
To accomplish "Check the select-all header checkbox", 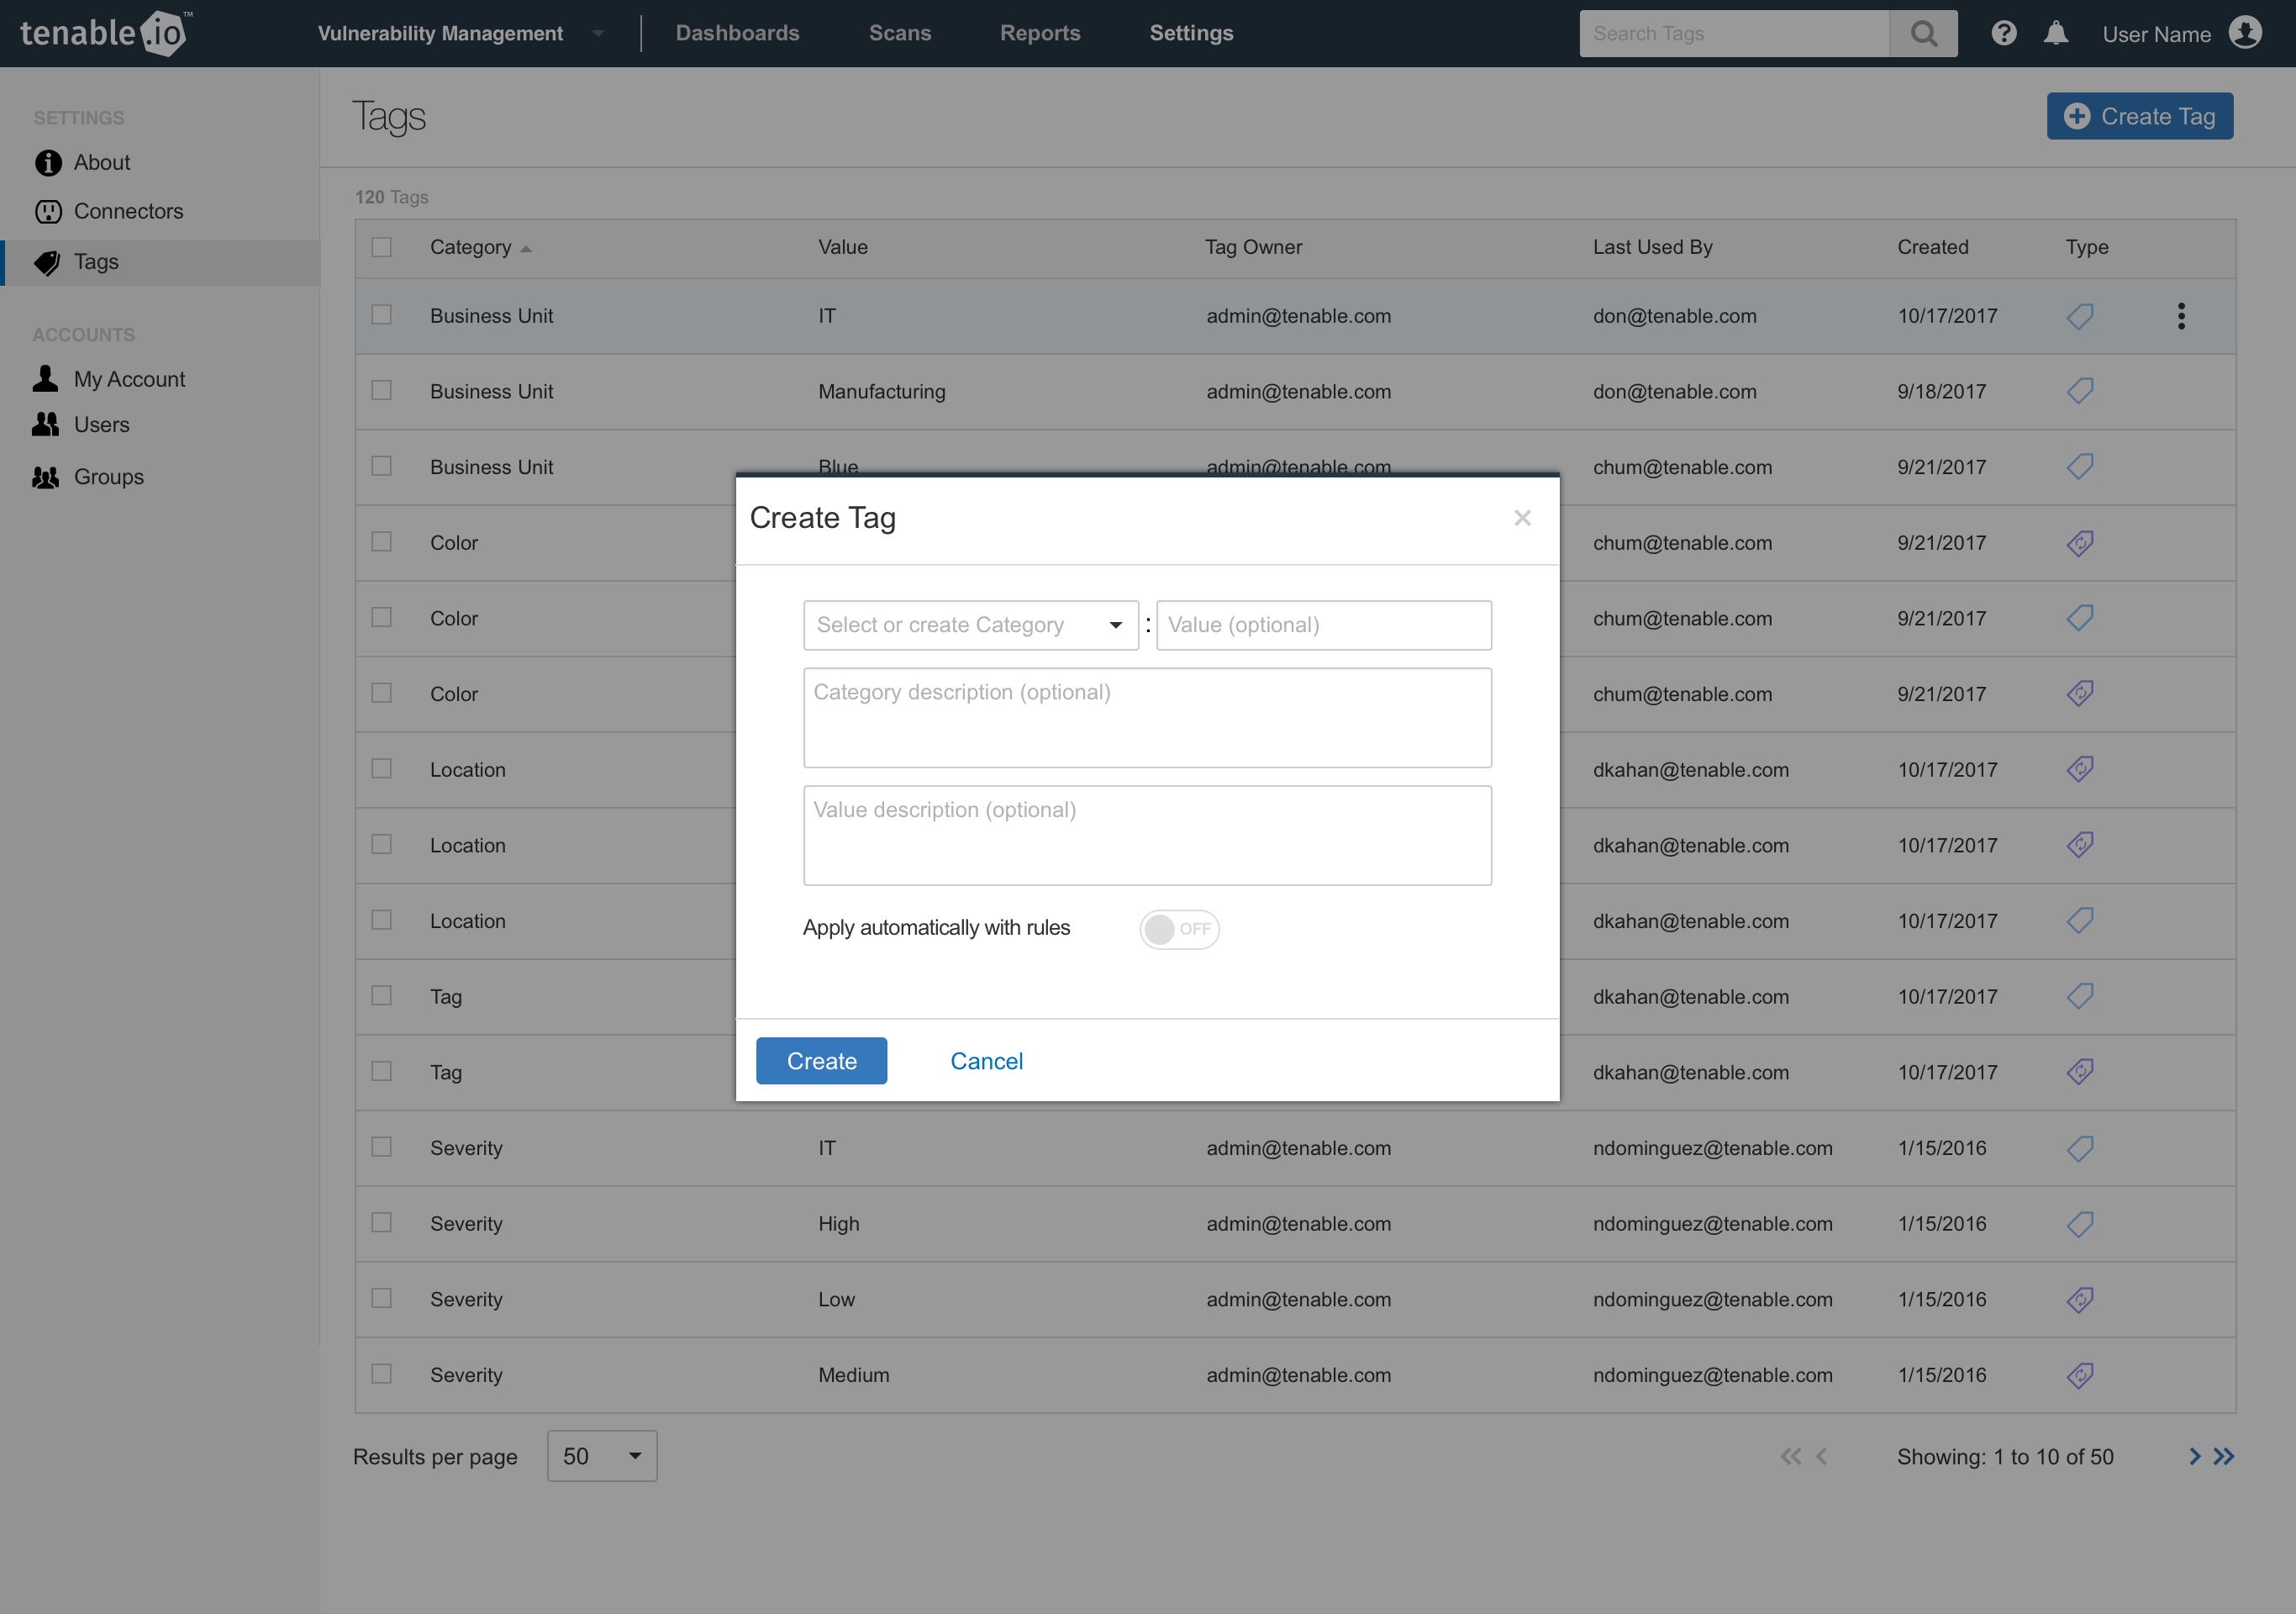I will 382,247.
